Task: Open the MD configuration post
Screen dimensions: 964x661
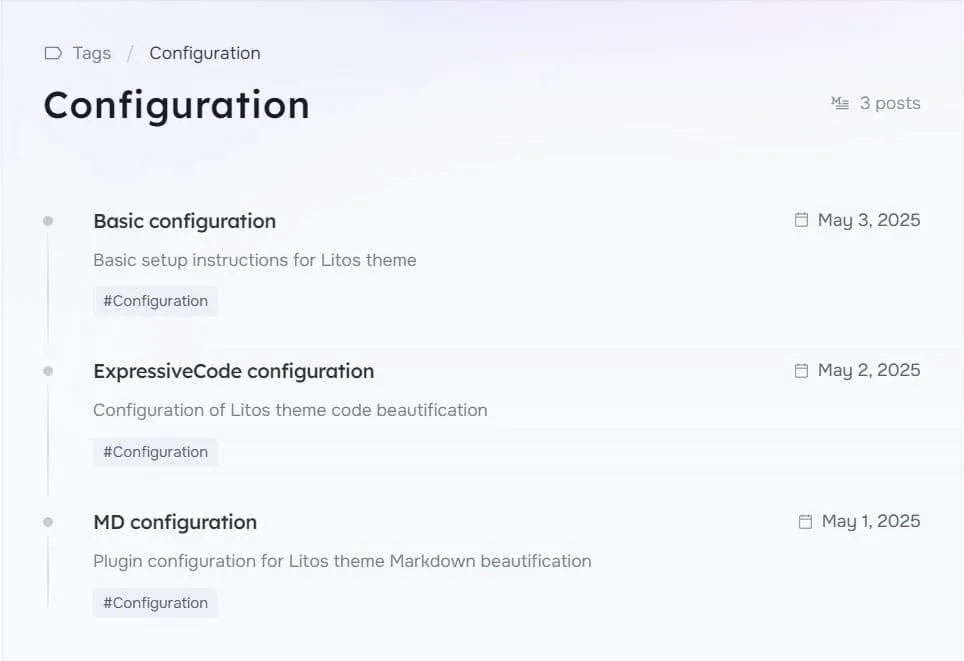Action: click(175, 522)
